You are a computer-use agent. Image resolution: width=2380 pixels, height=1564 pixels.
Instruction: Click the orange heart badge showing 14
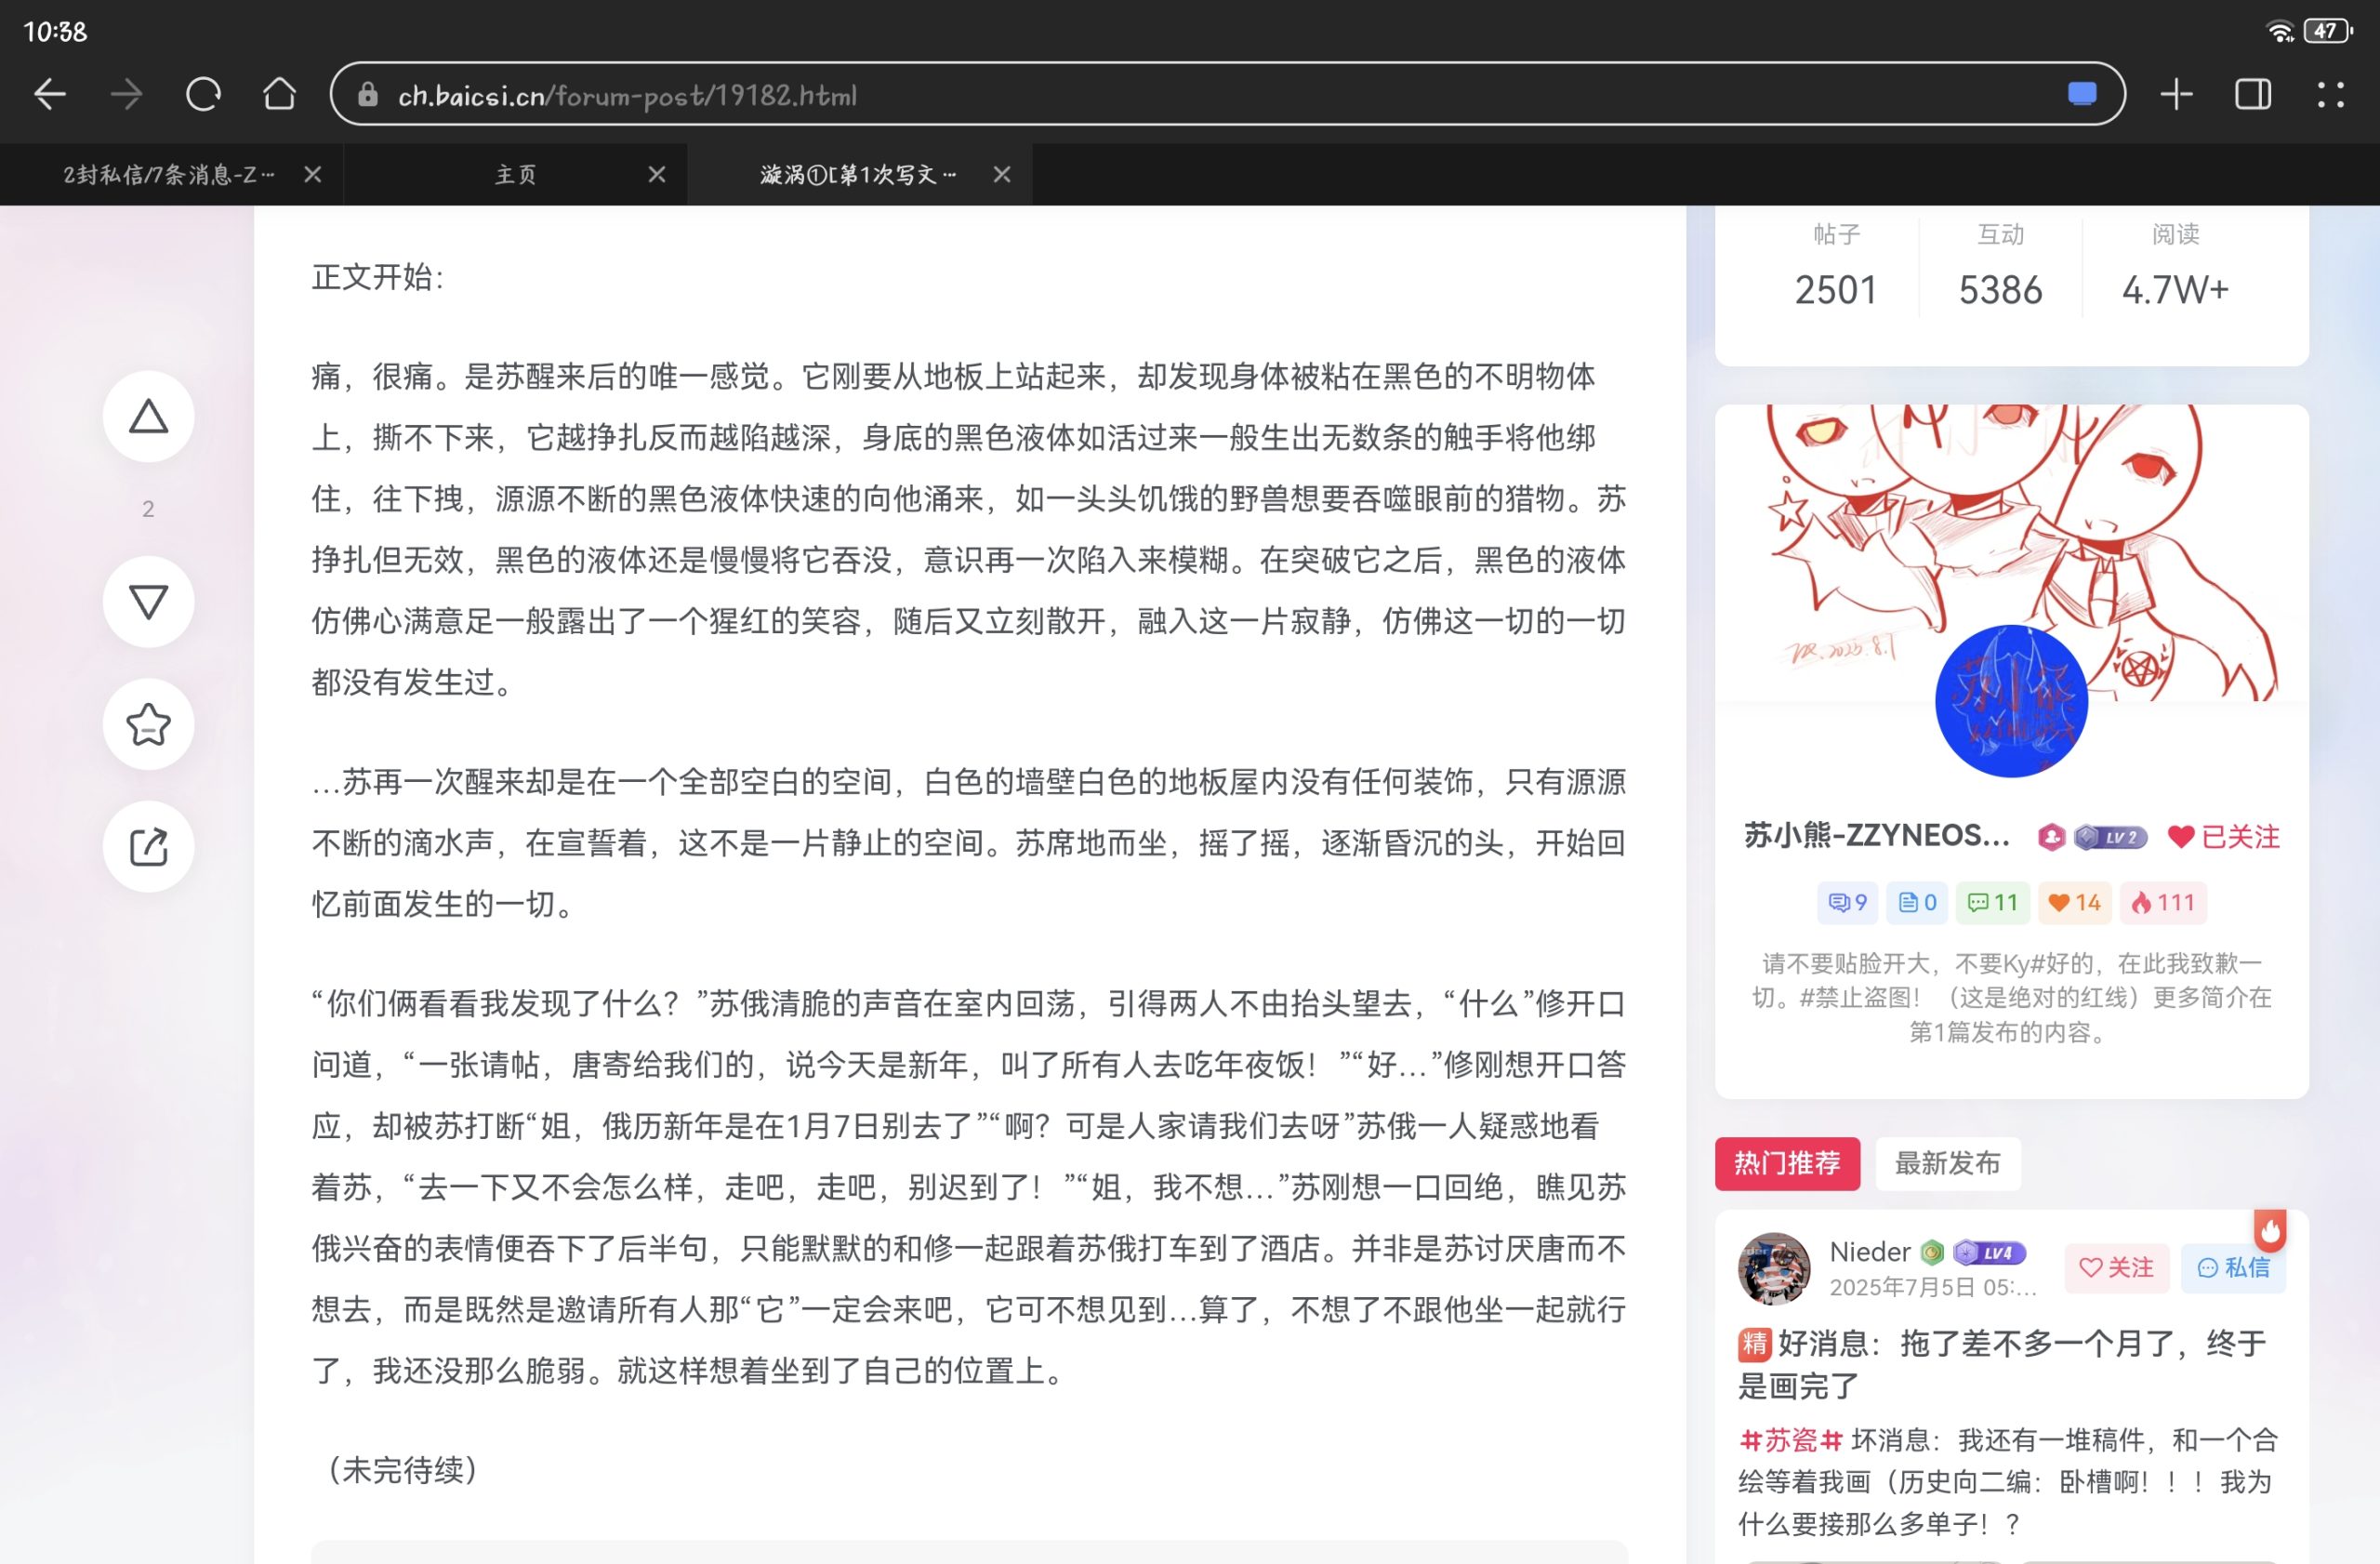[2075, 903]
